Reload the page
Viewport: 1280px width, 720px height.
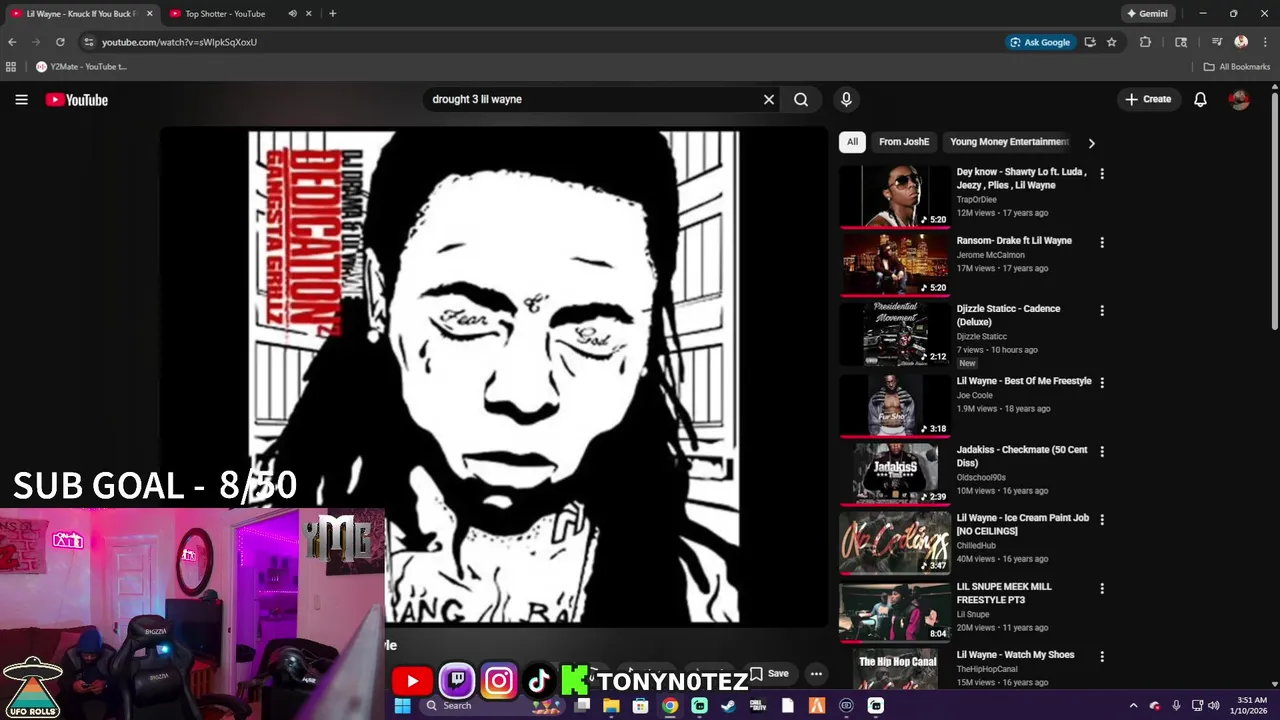(60, 42)
